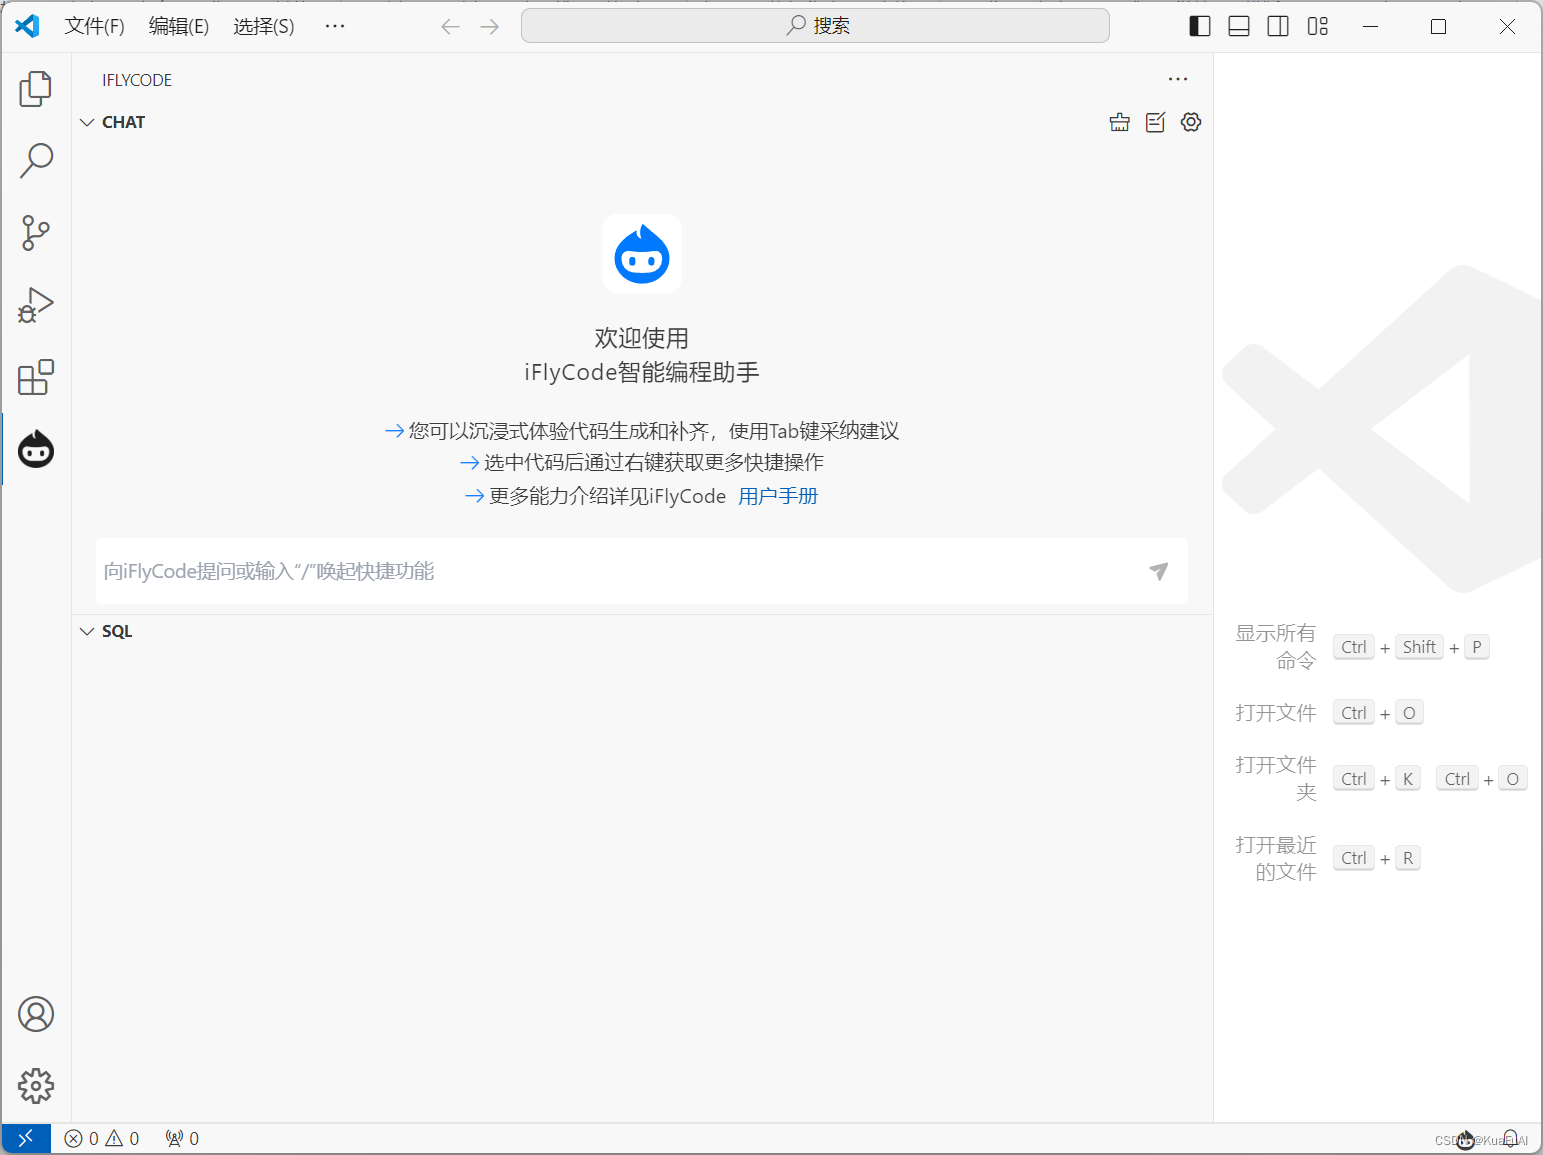This screenshot has width=1543, height=1155.
Task: Click the 搜索 command center box
Action: pos(815,26)
